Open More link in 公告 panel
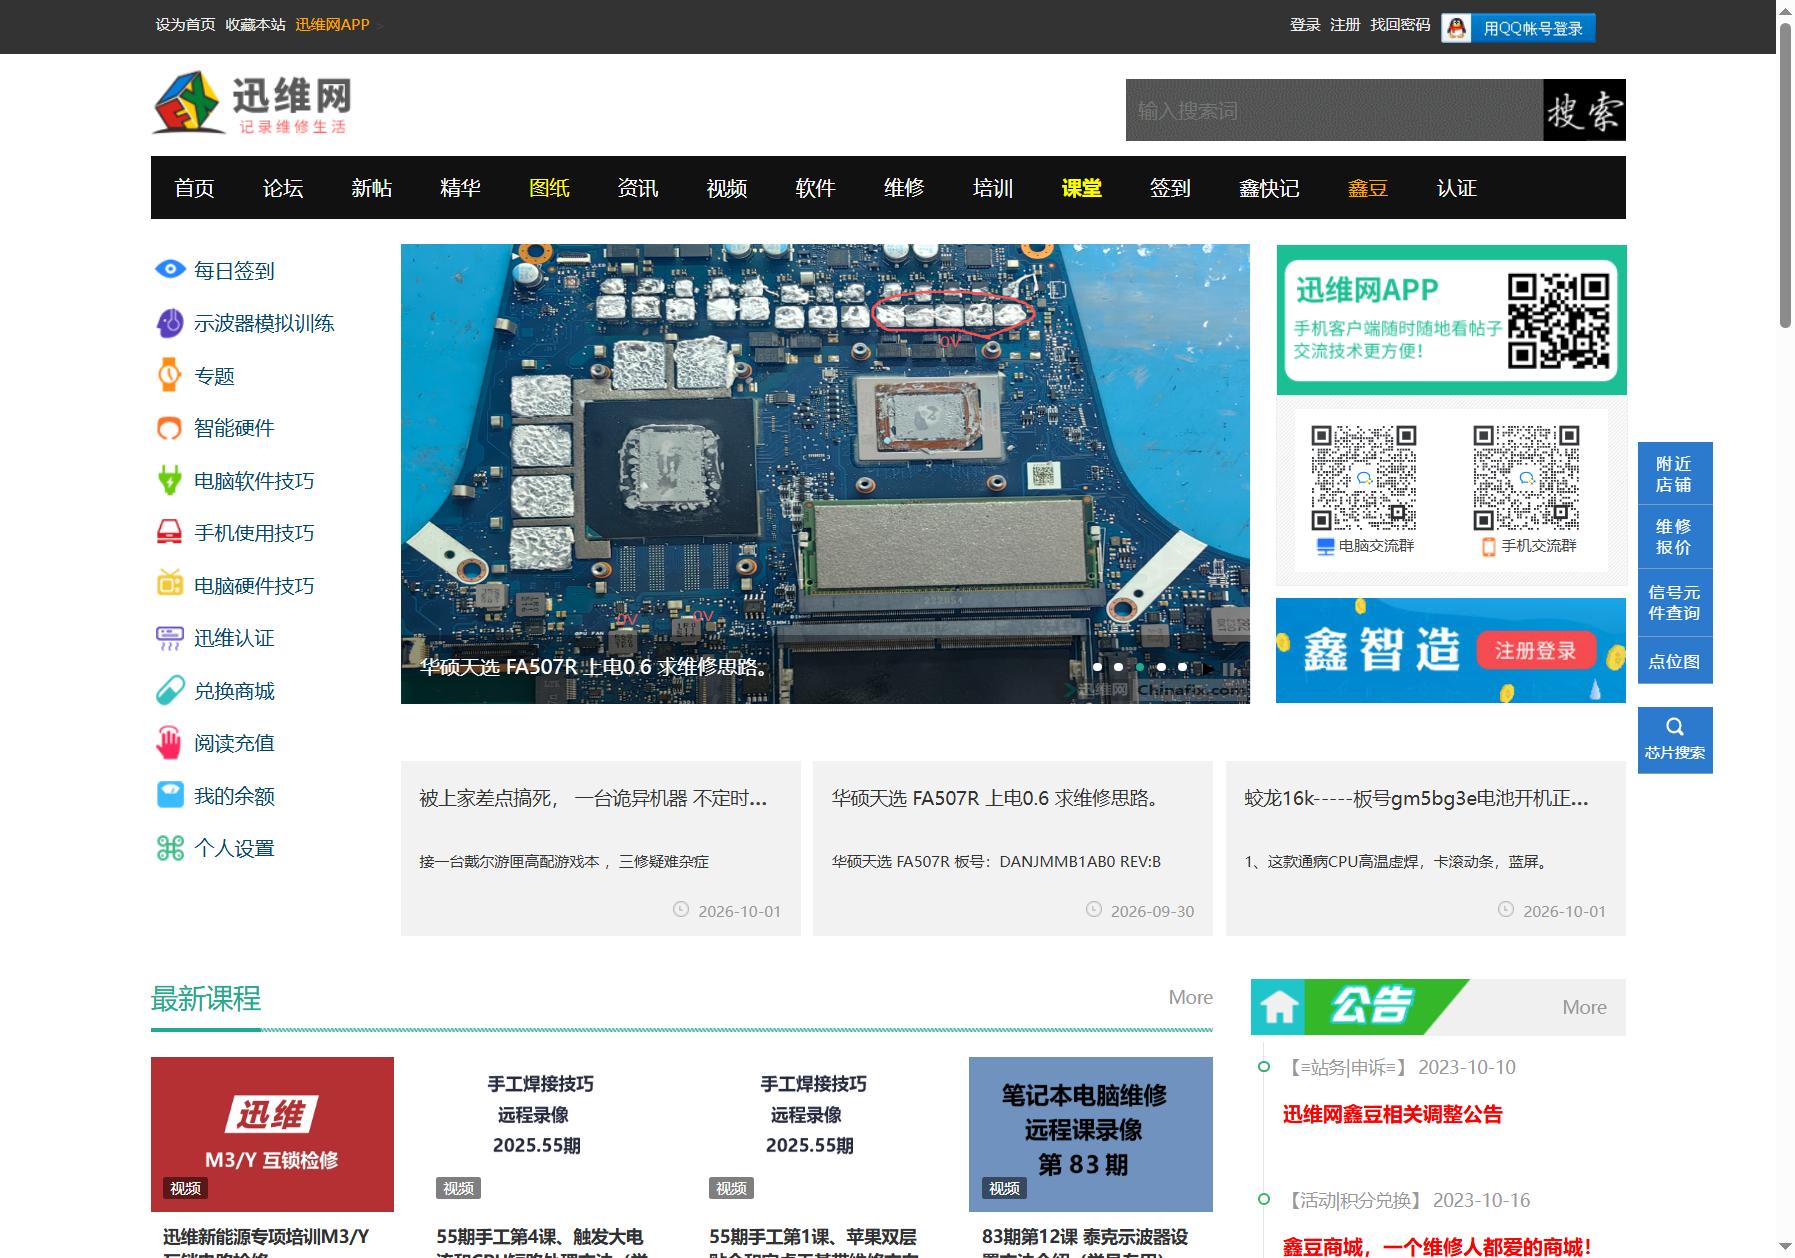 coord(1584,1007)
